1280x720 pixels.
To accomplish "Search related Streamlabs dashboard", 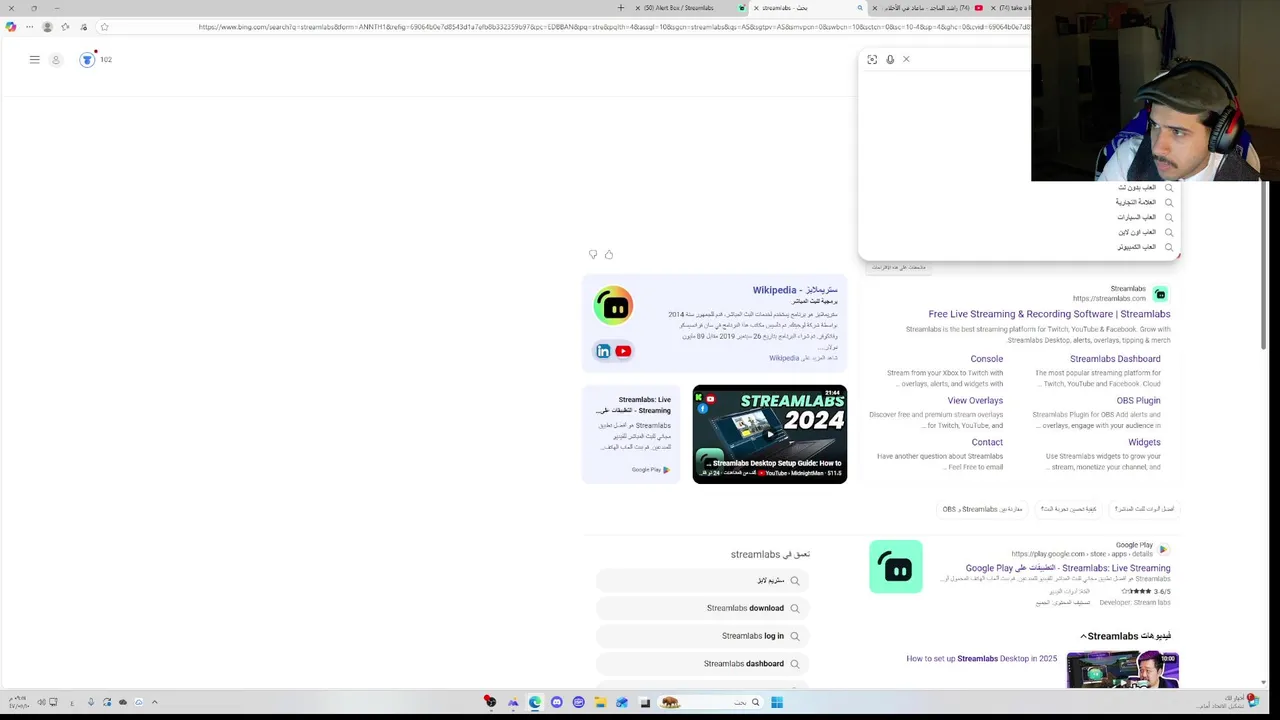I will 702,664.
